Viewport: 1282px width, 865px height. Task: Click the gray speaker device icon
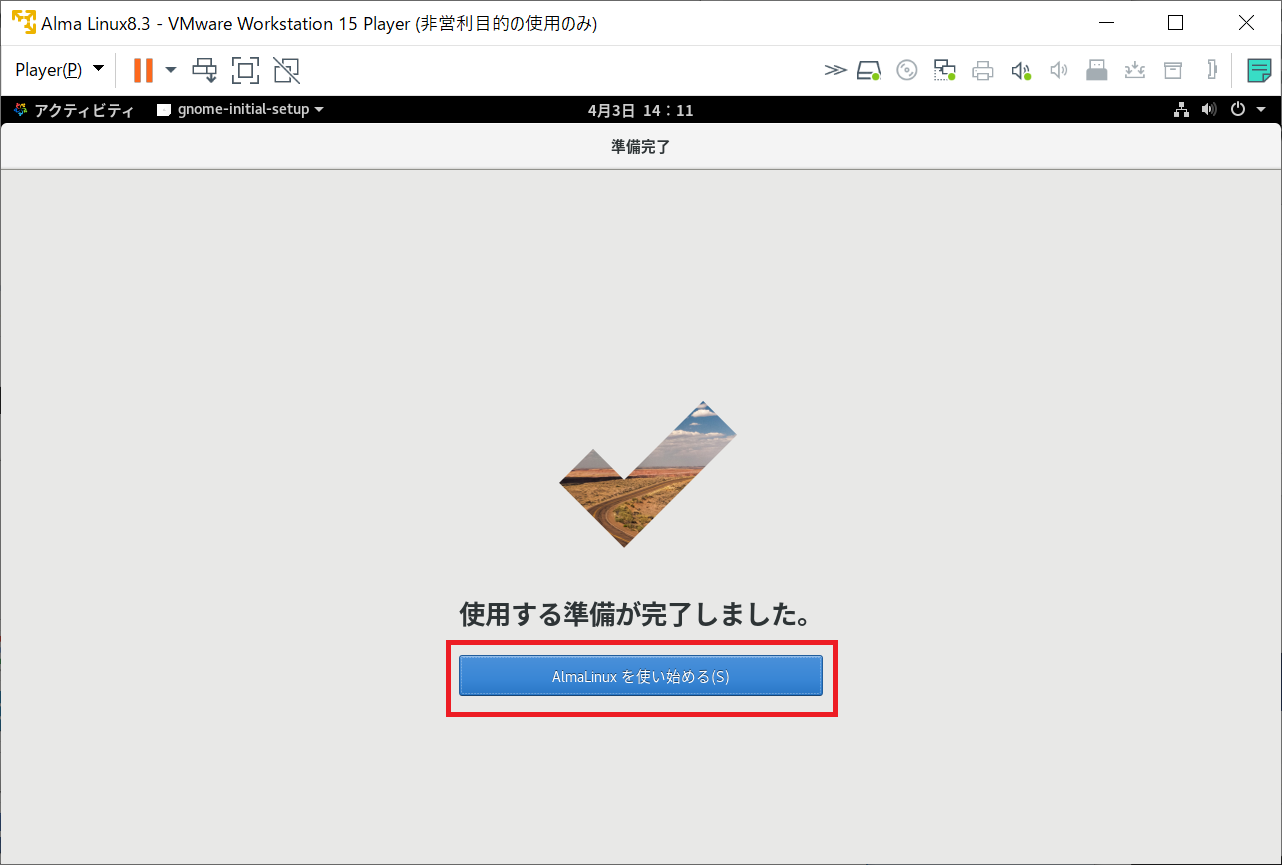tap(1059, 70)
